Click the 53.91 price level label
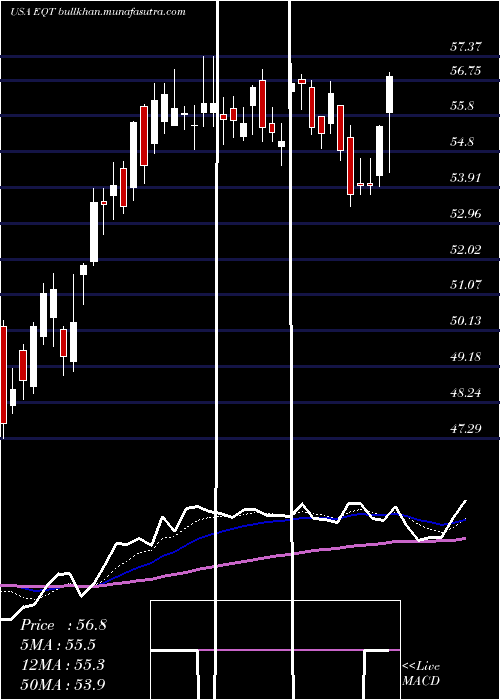Viewport: 500px width, 700px height. [x=466, y=178]
